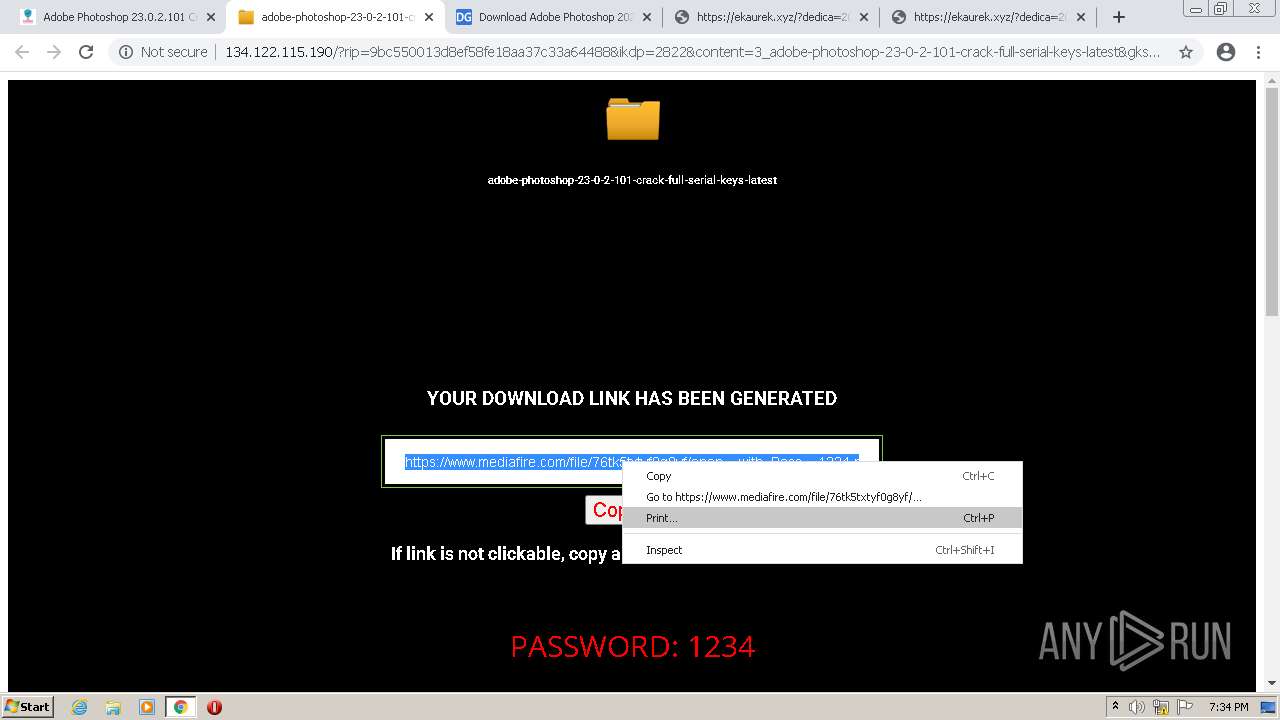The height and width of the screenshot is (720, 1280).
Task: Click the PASSWORD: 1234 text
Action: pyautogui.click(x=632, y=647)
